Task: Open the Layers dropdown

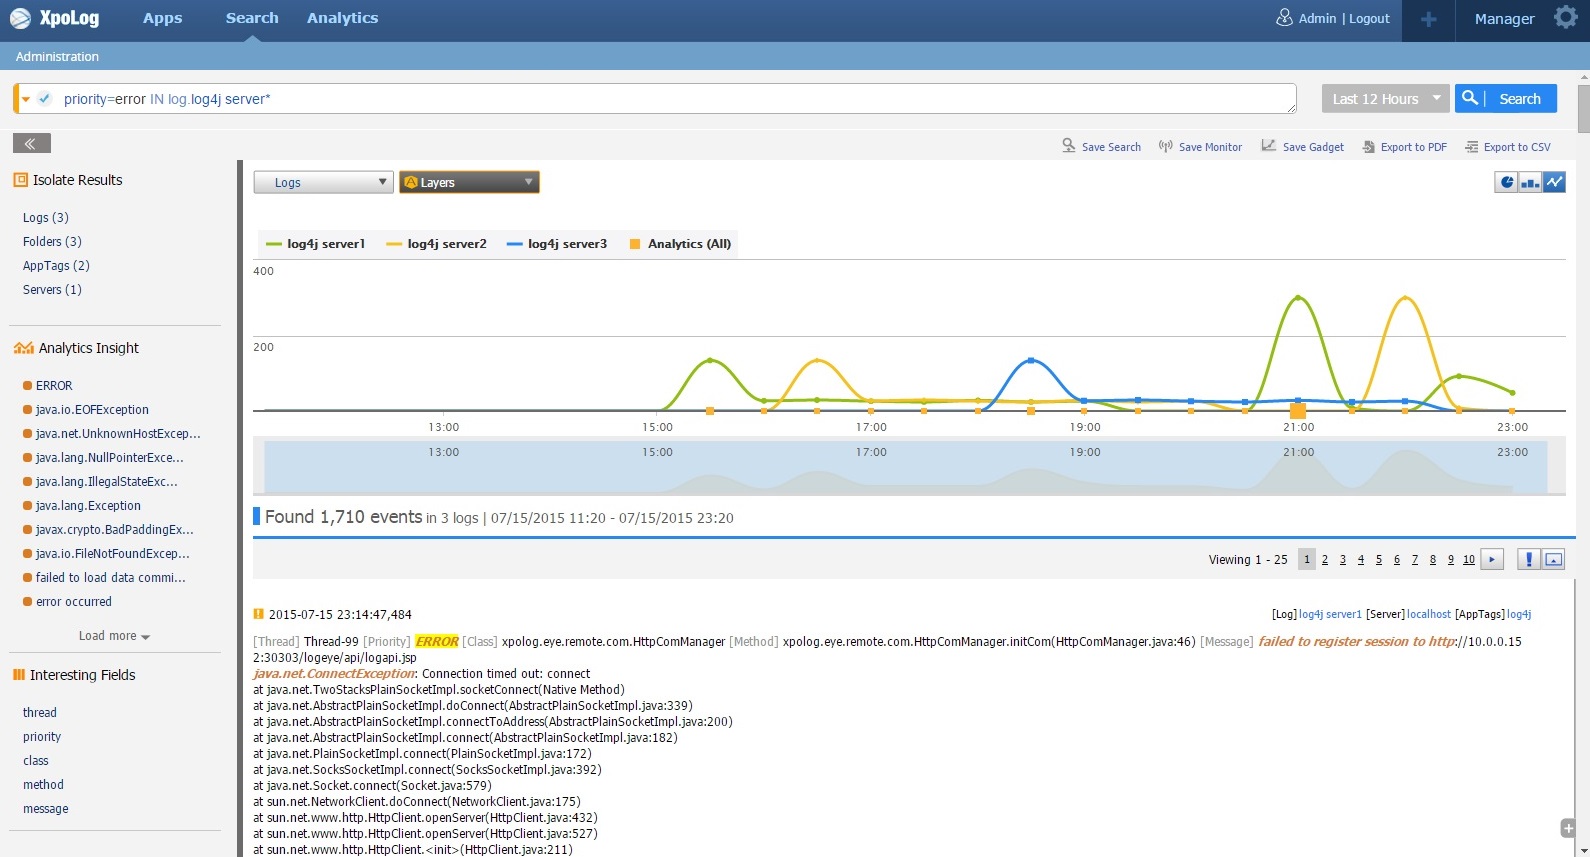Action: pos(469,182)
